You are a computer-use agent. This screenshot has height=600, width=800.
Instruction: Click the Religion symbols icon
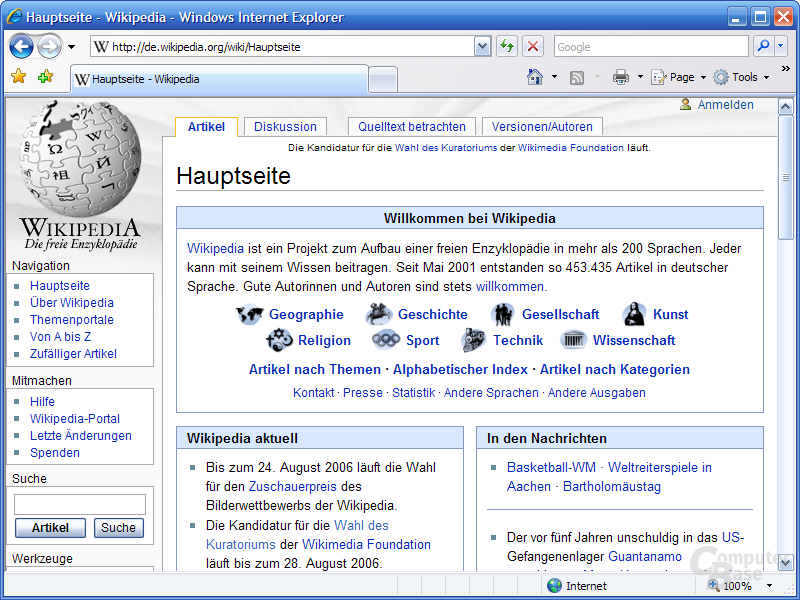[279, 340]
